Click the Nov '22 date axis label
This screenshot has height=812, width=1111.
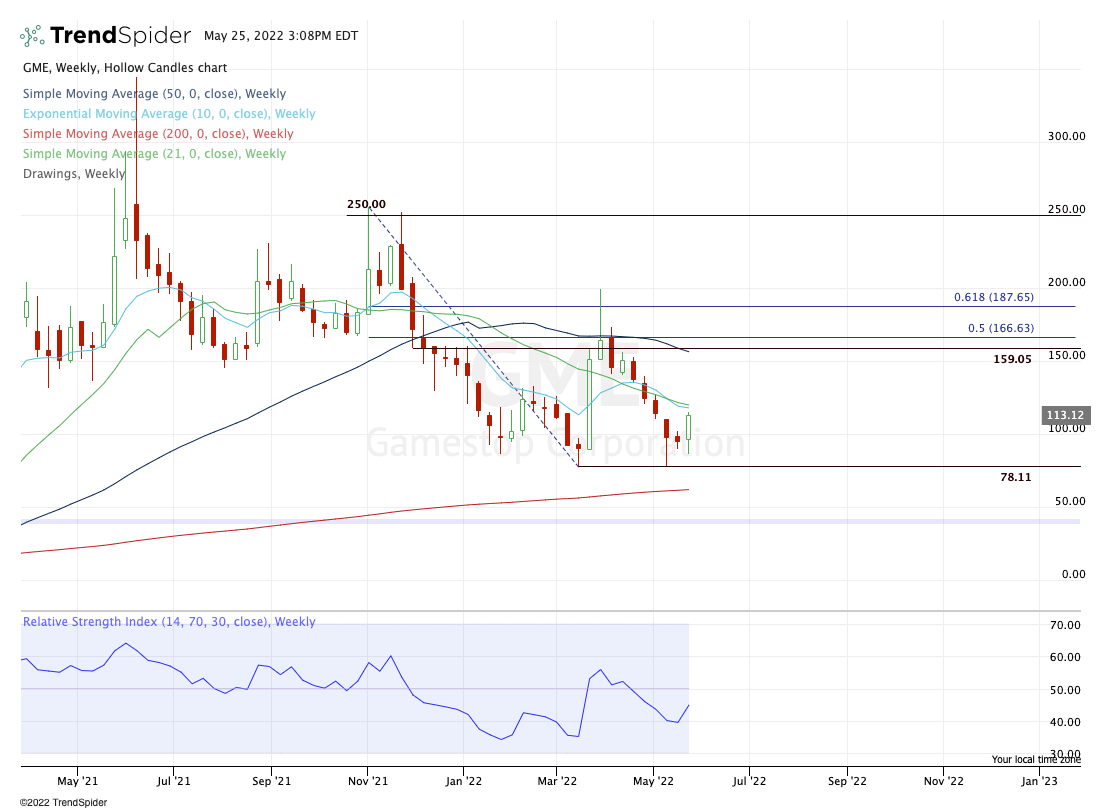click(x=944, y=781)
